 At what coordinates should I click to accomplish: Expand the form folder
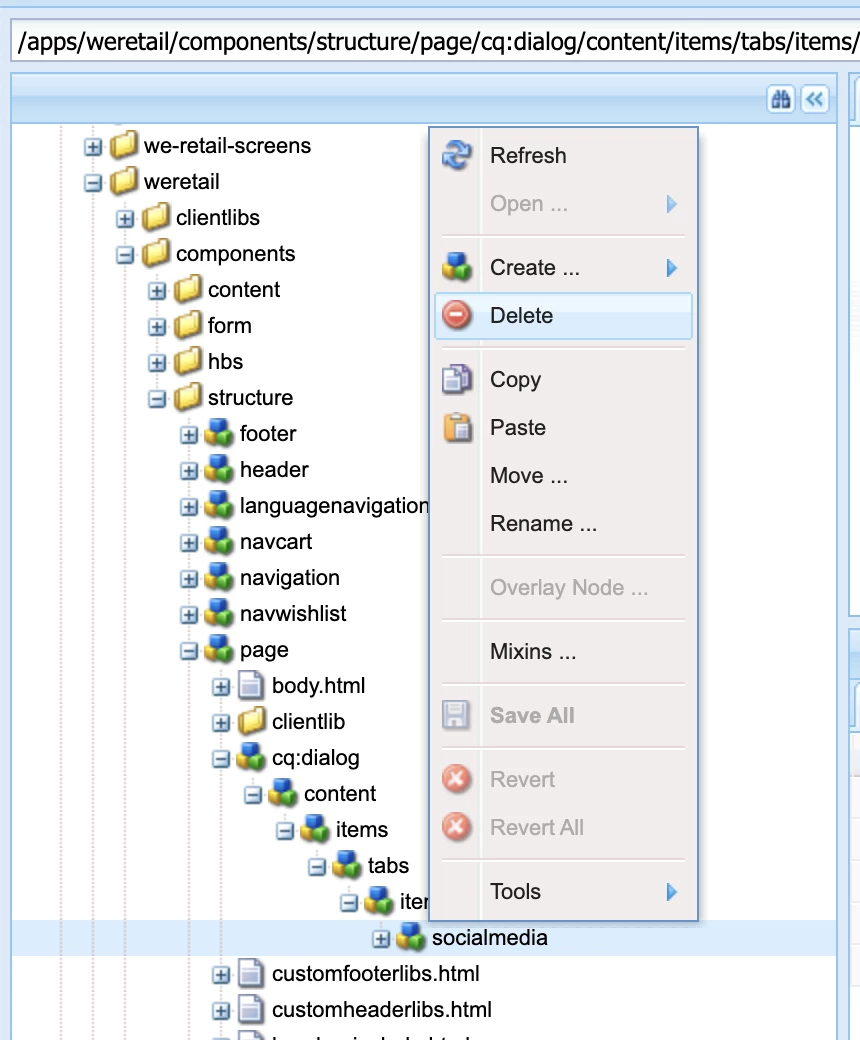click(157, 326)
